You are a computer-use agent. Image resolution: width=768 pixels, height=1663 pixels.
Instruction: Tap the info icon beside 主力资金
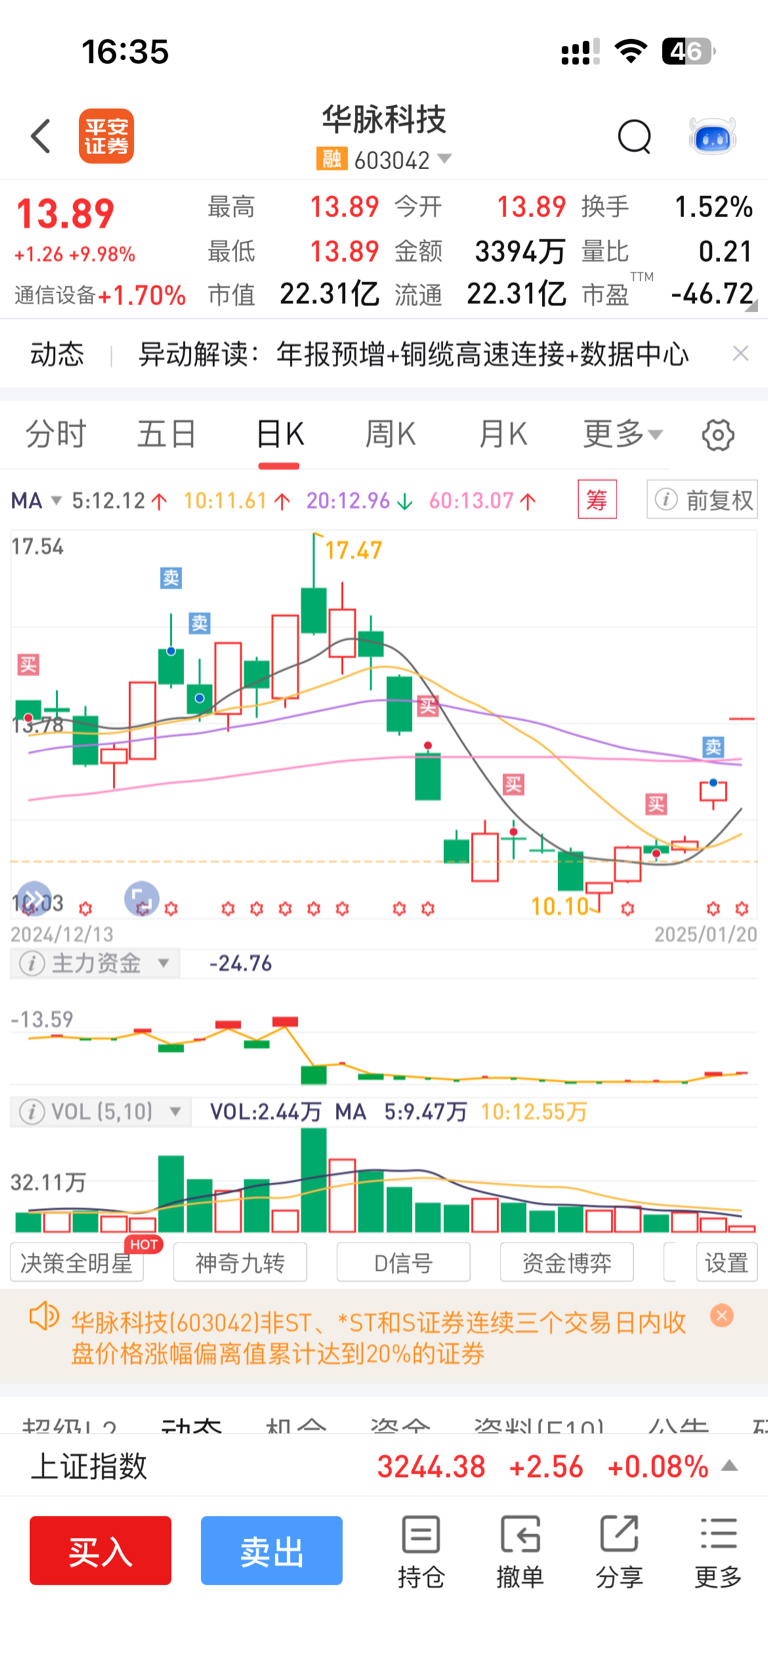pyautogui.click(x=32, y=963)
